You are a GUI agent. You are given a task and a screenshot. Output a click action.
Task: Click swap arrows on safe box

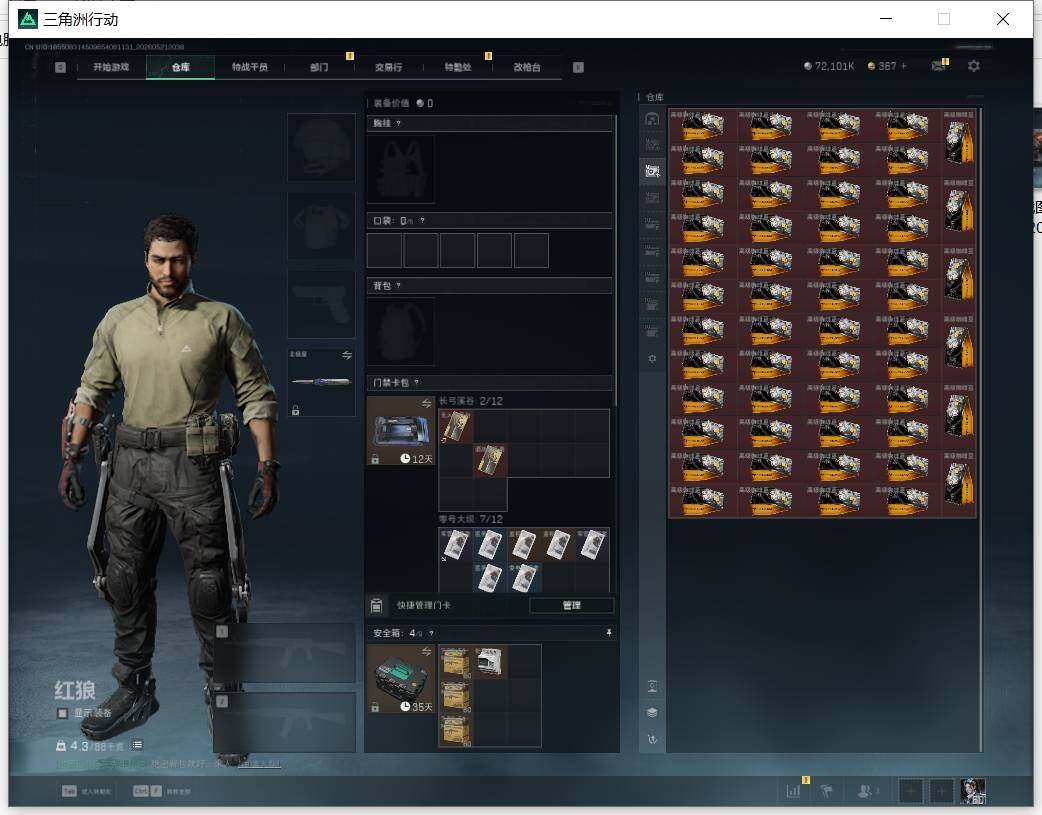coord(426,651)
